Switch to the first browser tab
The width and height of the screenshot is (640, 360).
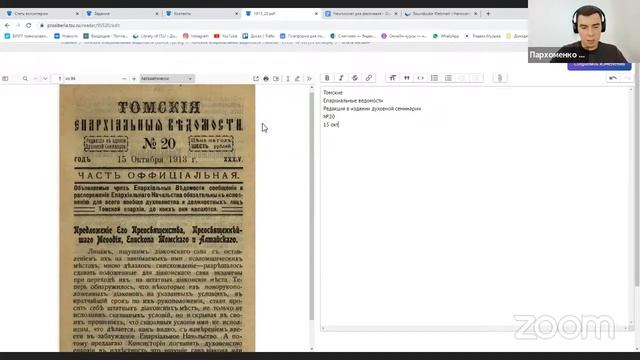coord(41,13)
